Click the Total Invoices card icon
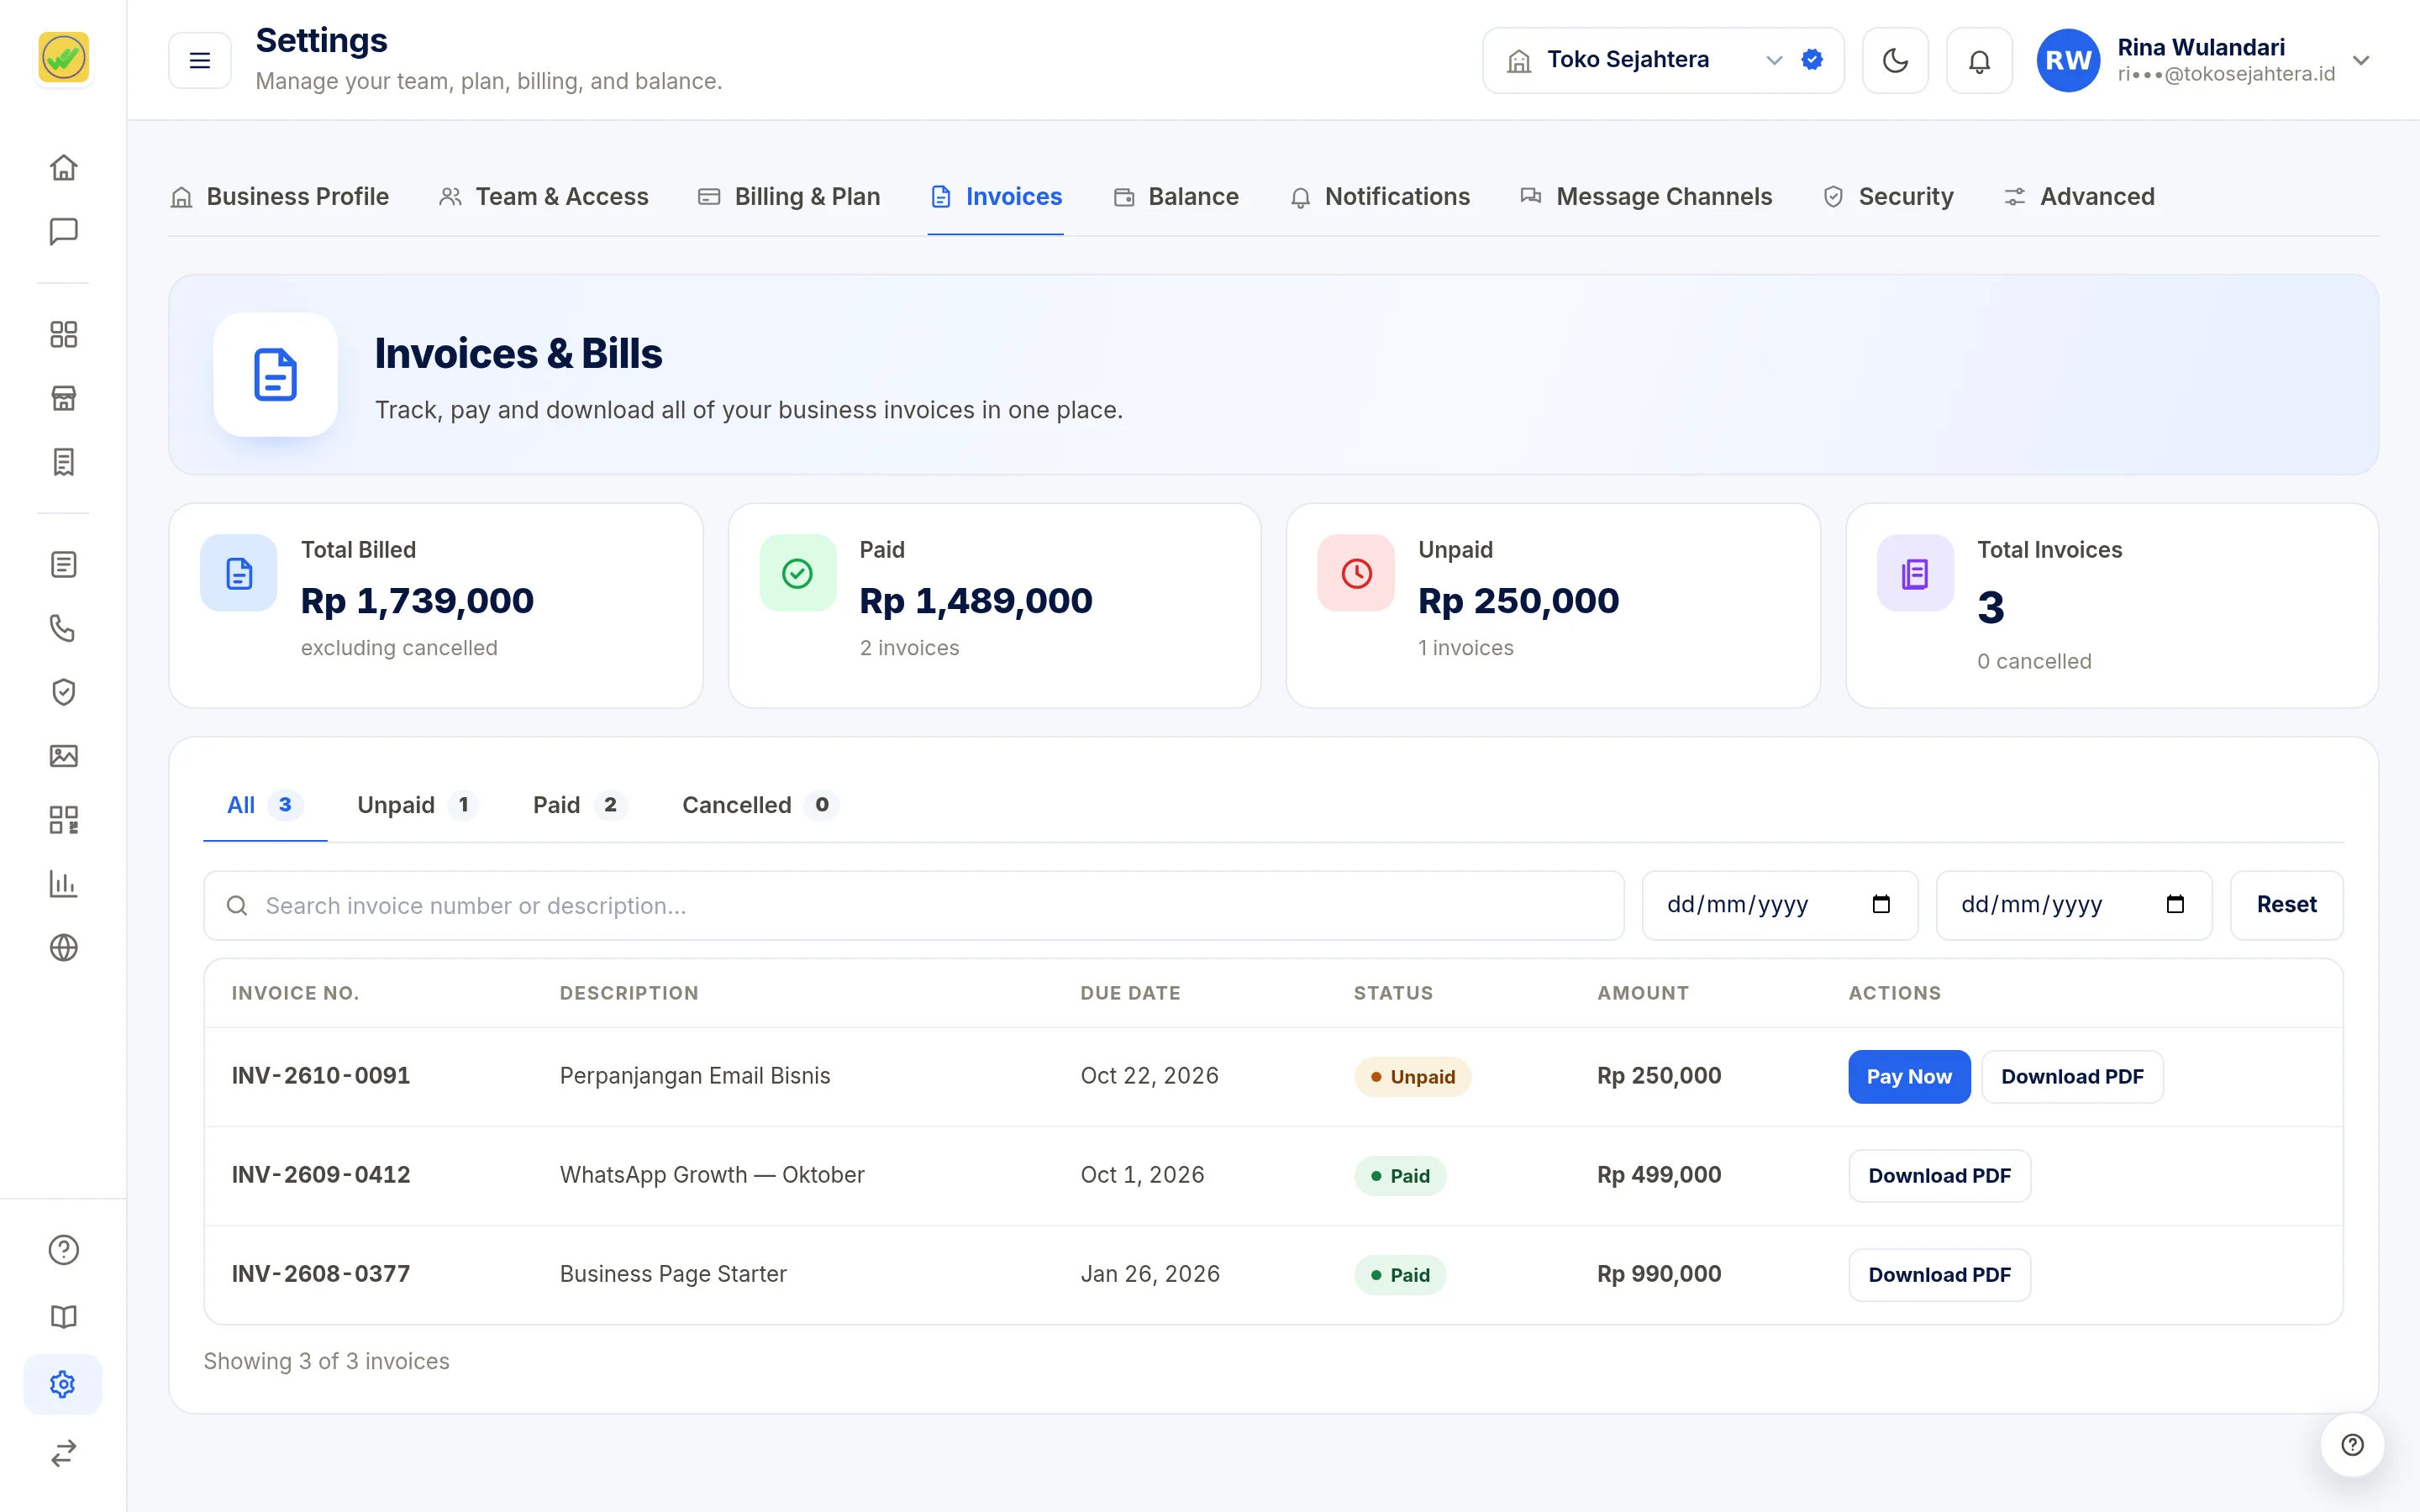This screenshot has height=1512, width=2420. [1915, 573]
